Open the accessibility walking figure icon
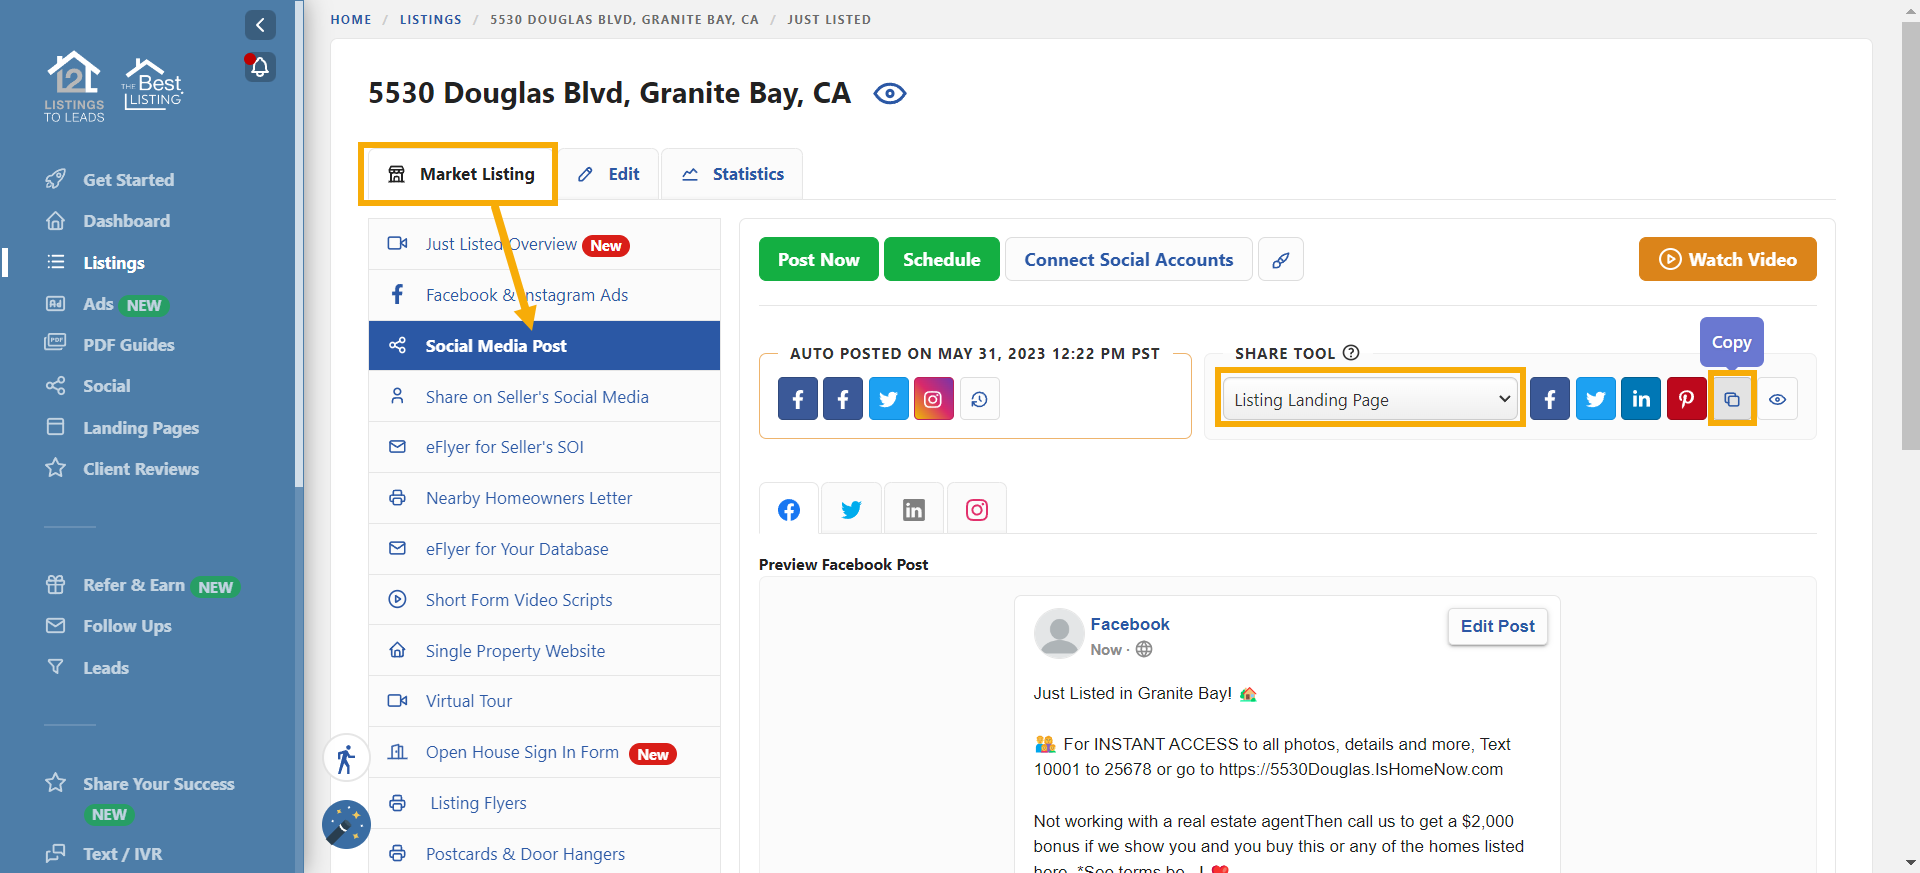The width and height of the screenshot is (1920, 873). [x=346, y=759]
